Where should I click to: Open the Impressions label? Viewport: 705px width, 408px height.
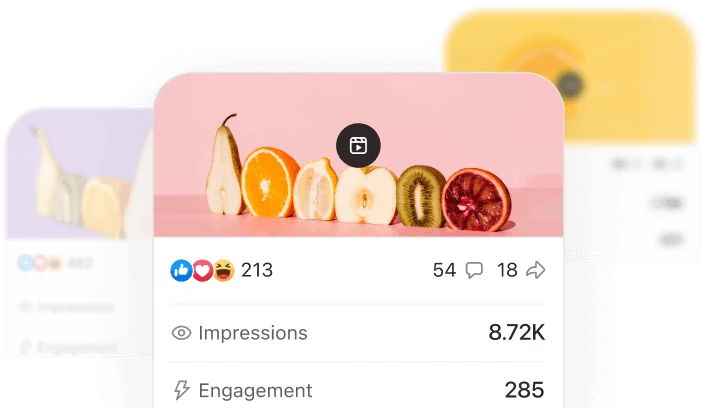point(253,333)
